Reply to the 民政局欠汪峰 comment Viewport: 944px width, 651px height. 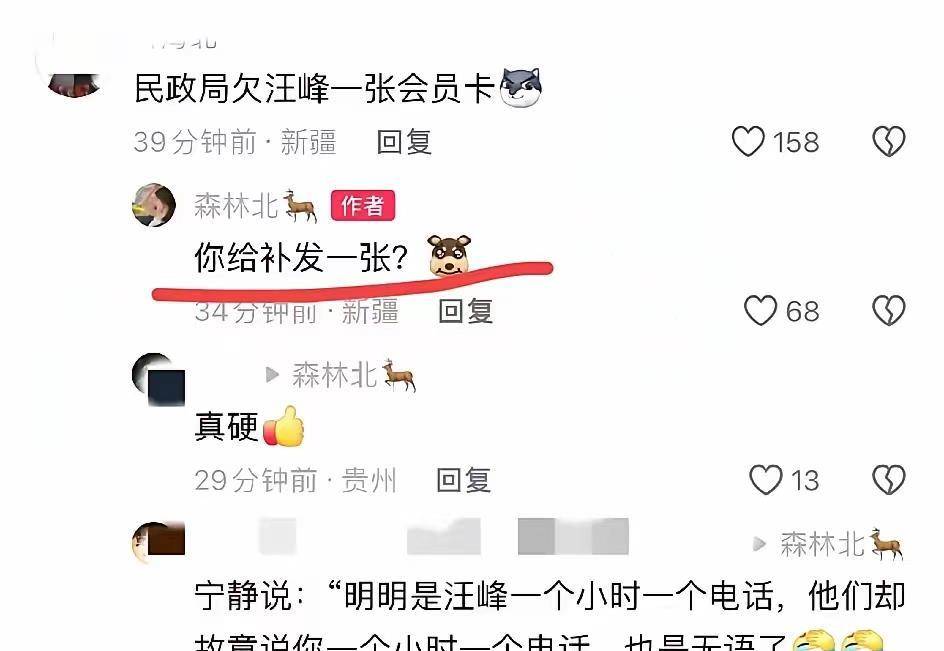point(404,142)
